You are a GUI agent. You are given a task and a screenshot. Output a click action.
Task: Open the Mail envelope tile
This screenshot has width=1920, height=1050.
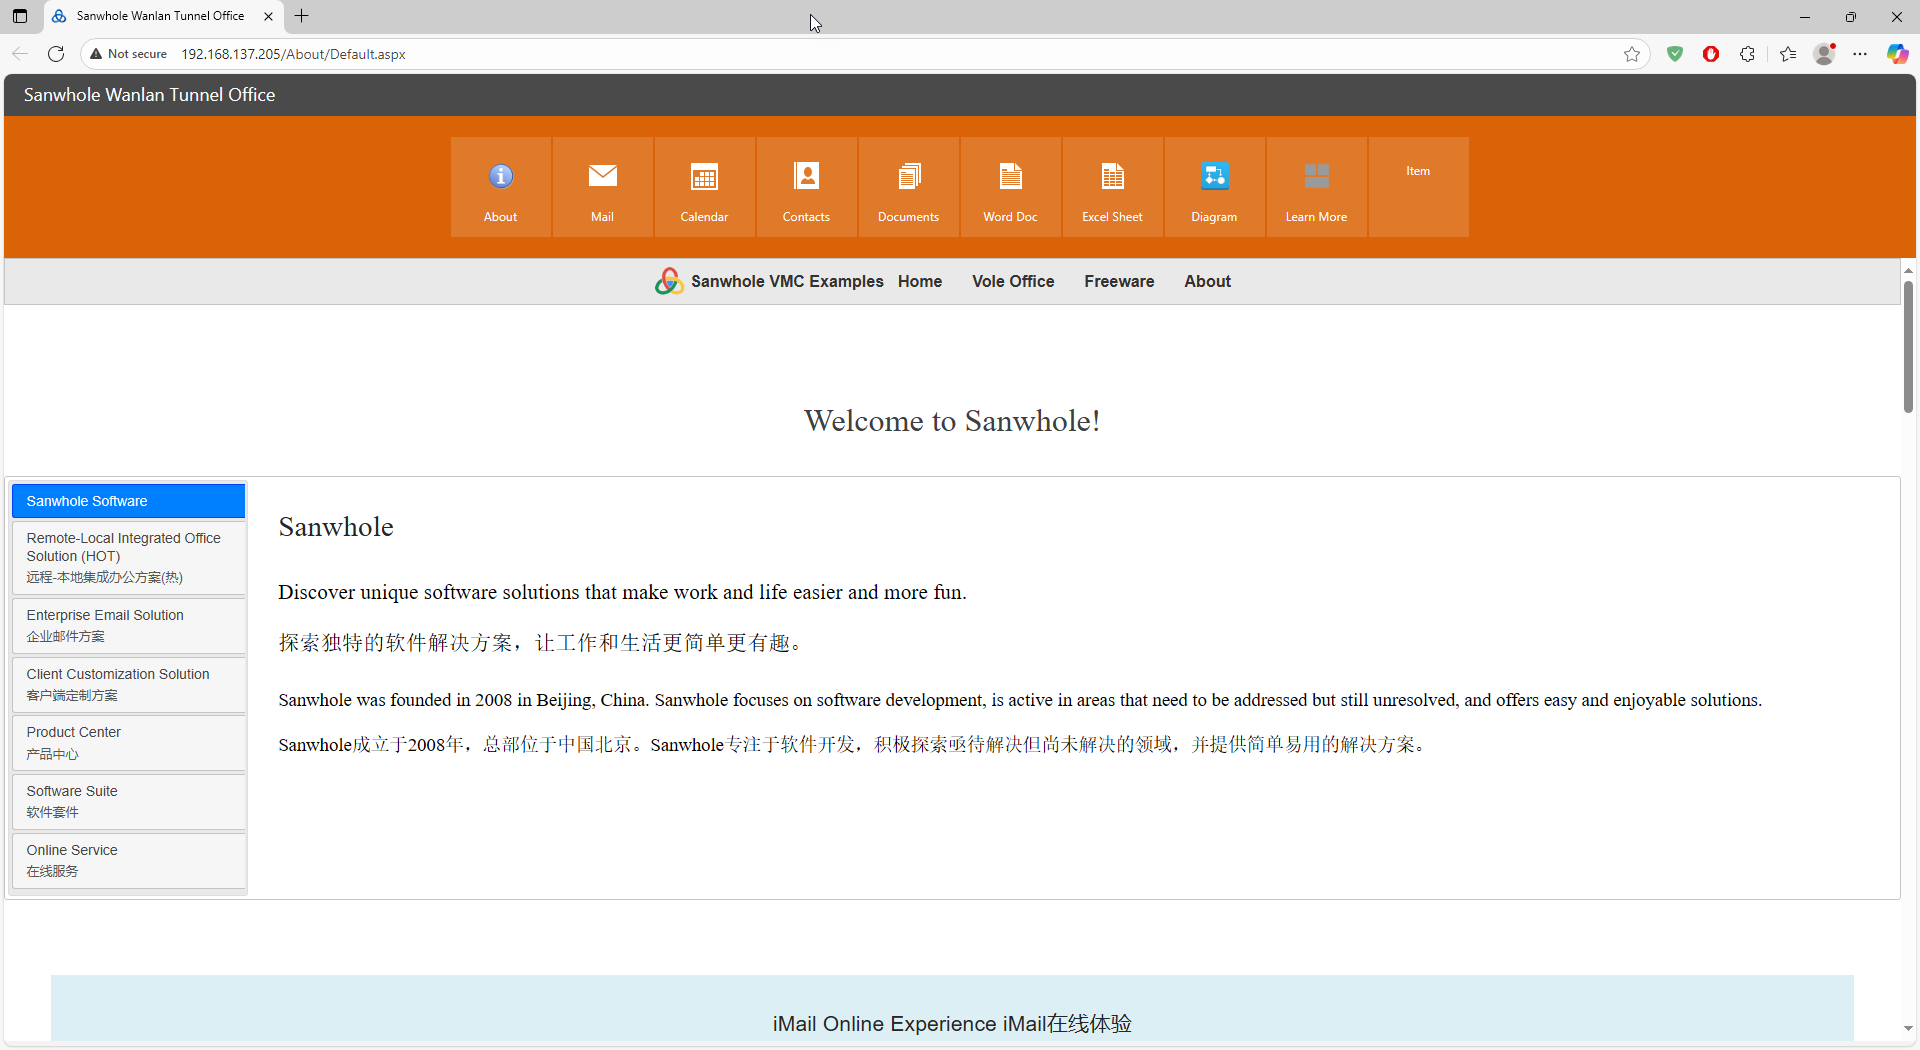coord(602,187)
